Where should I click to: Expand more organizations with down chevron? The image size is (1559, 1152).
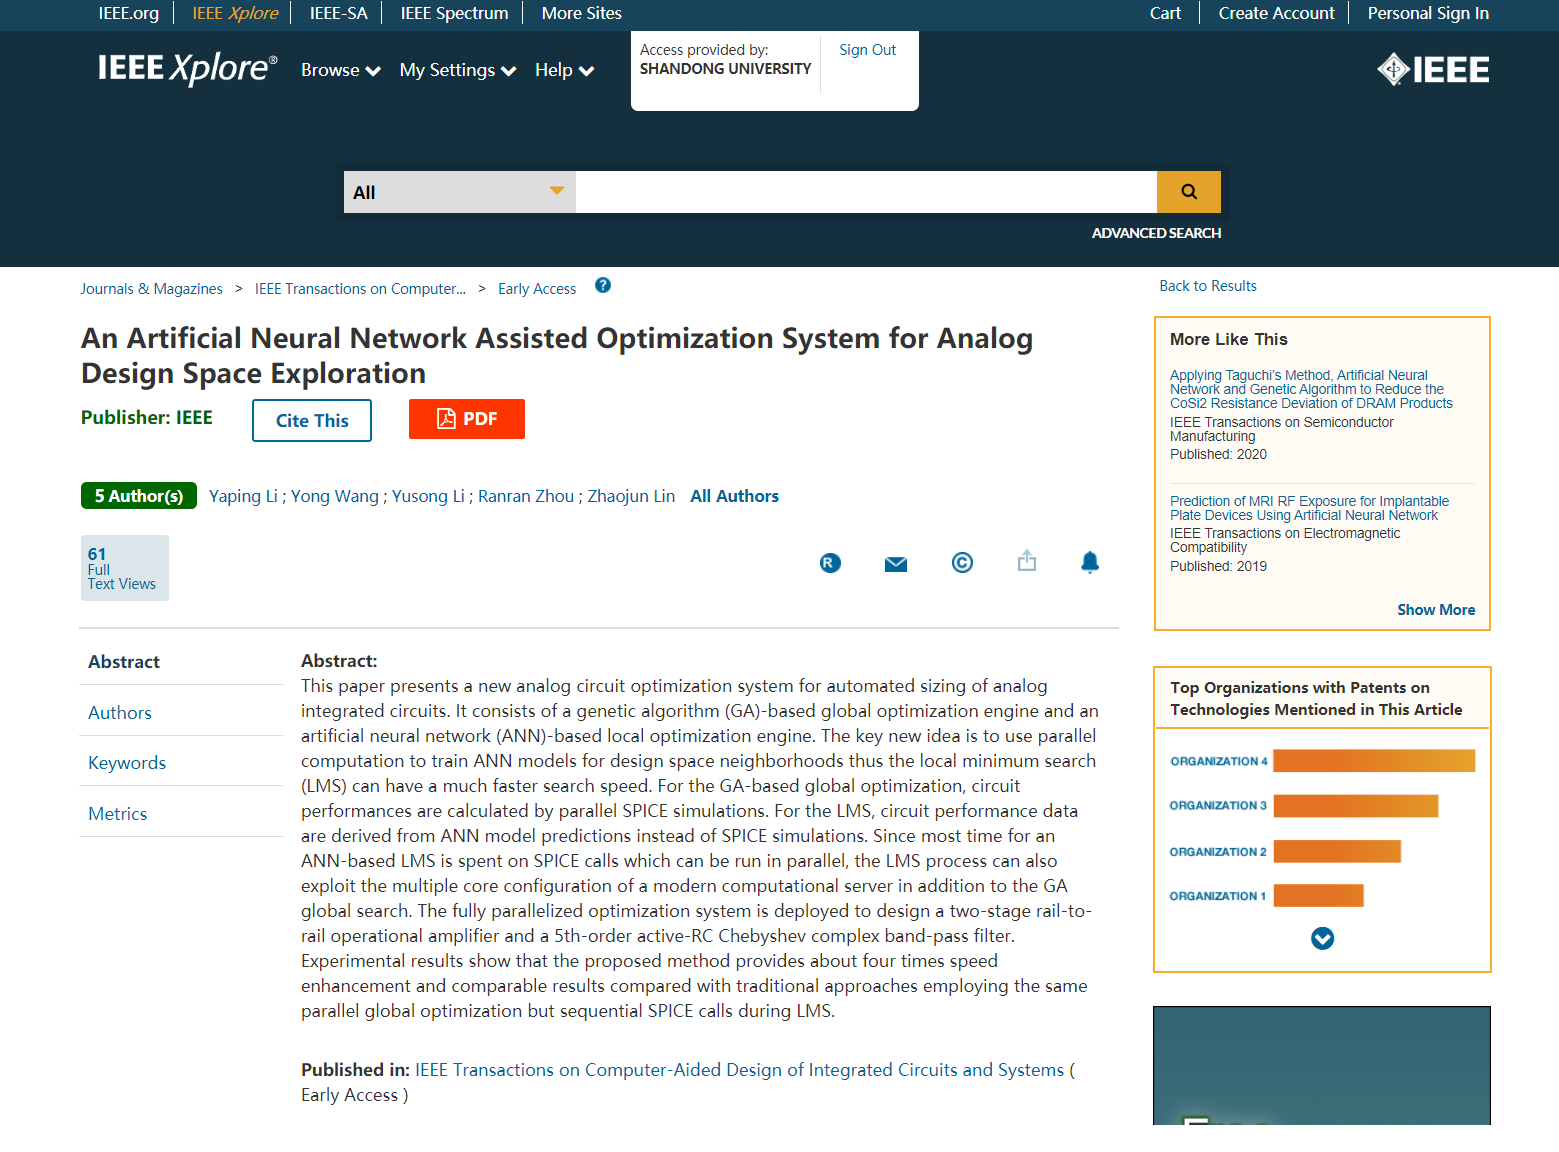coord(1321,938)
